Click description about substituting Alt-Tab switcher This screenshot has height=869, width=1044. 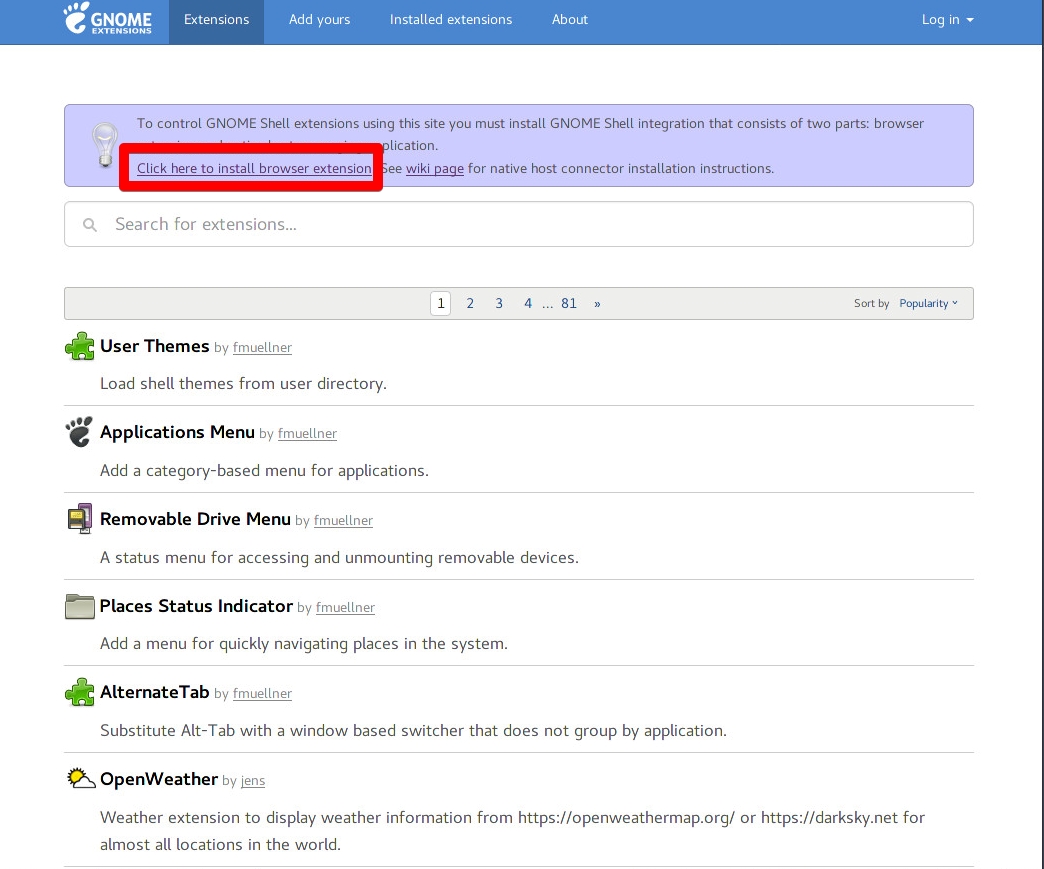click(x=413, y=730)
